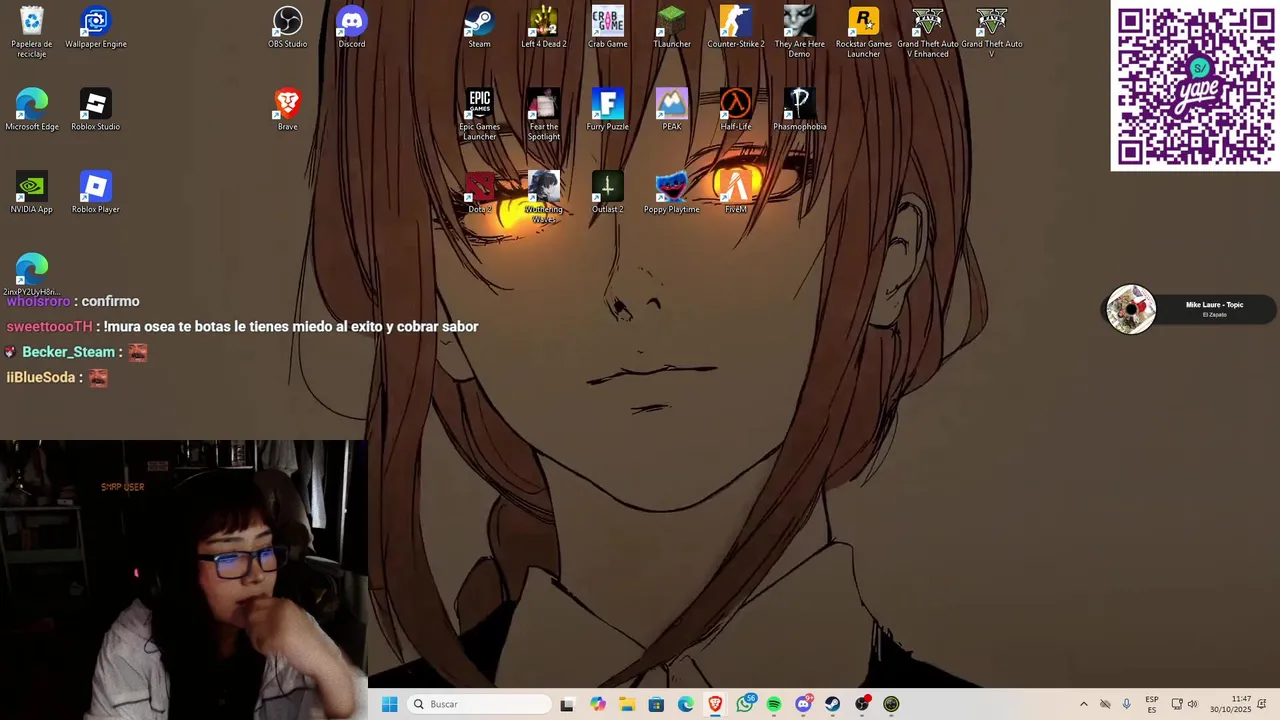Select the PEAK game icon
1280x720 pixels.
click(672, 110)
